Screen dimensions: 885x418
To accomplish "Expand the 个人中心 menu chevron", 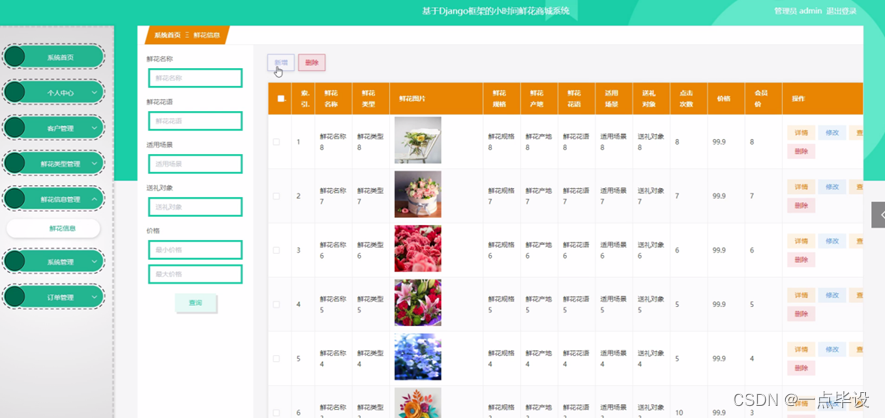I will pyautogui.click(x=94, y=93).
